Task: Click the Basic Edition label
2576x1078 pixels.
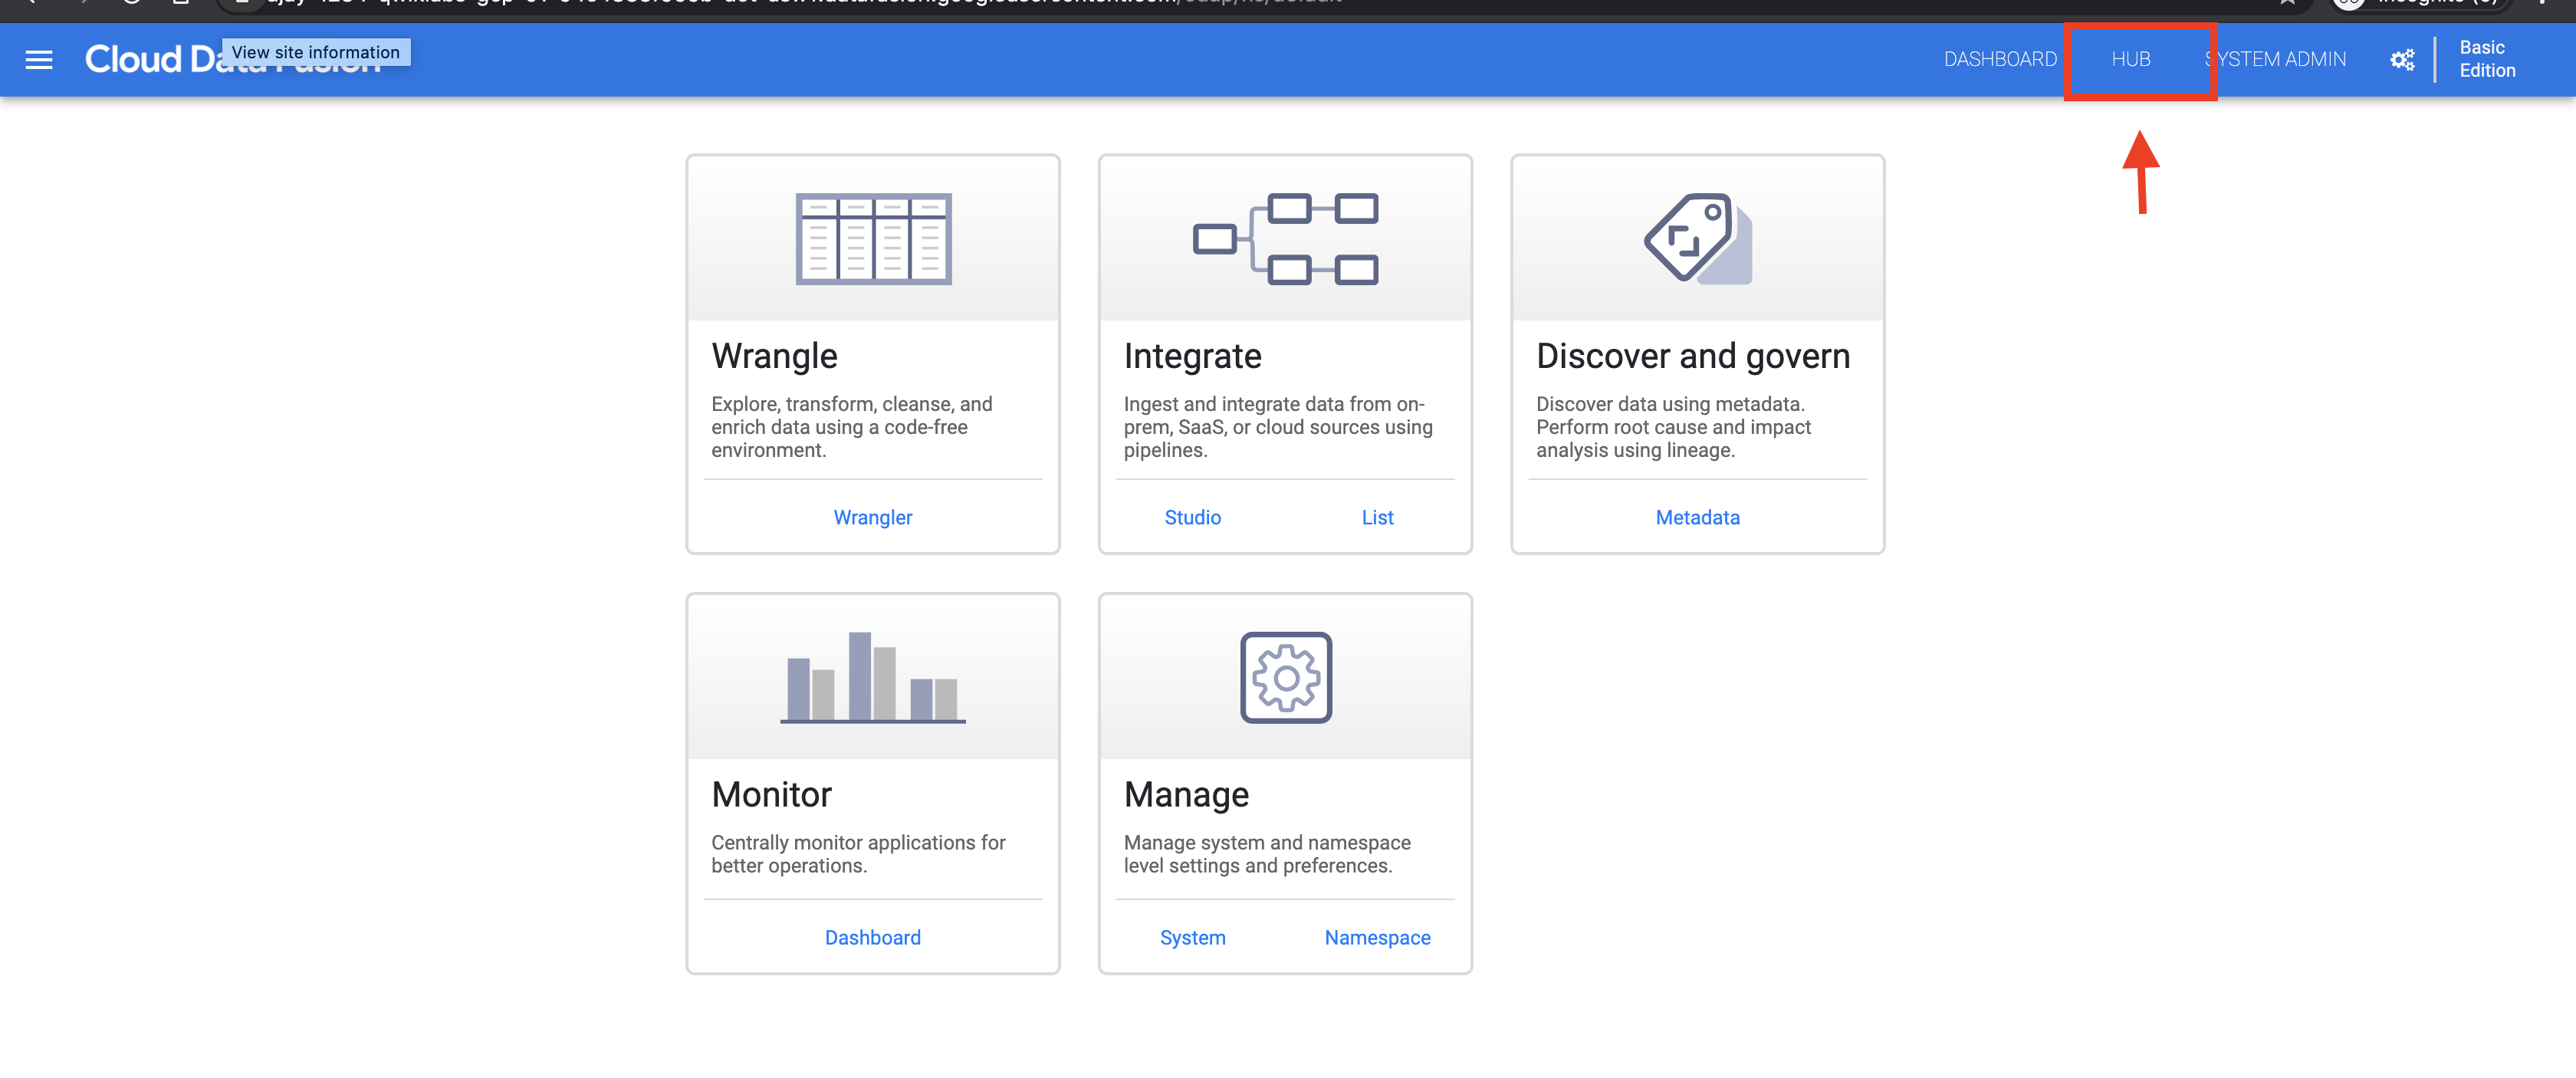Action: coord(2487,59)
